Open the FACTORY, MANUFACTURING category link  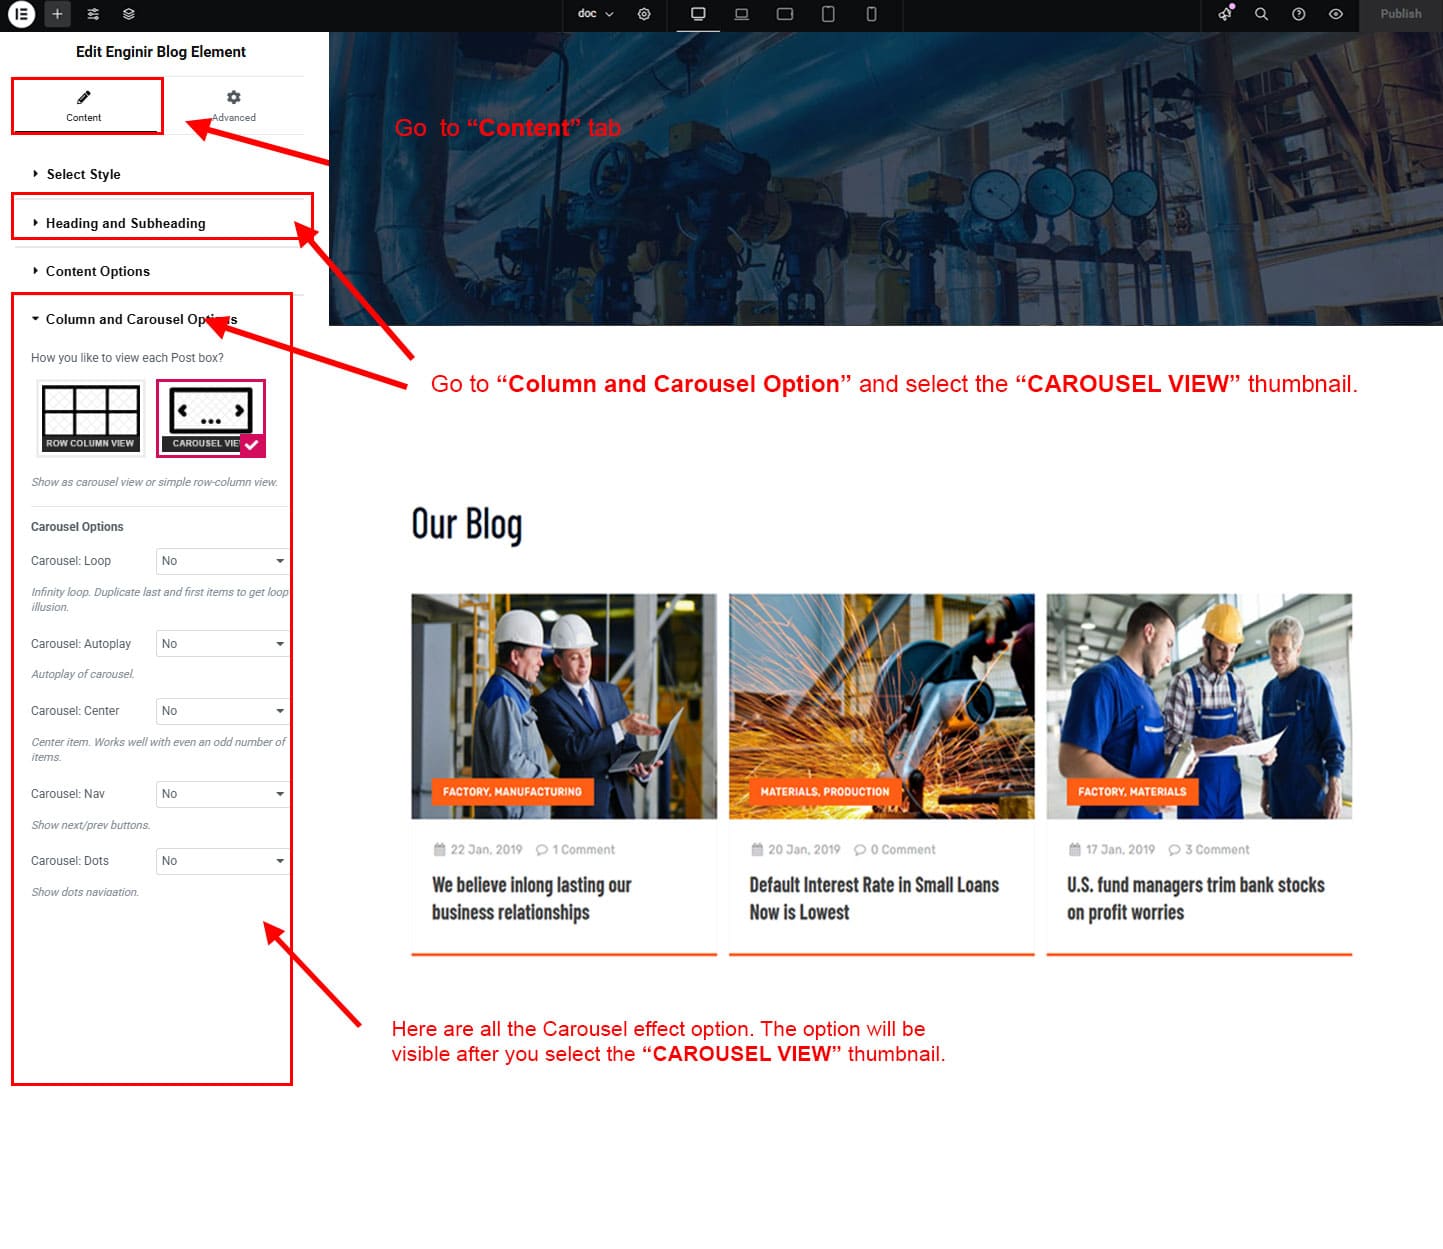pyautogui.click(x=512, y=792)
